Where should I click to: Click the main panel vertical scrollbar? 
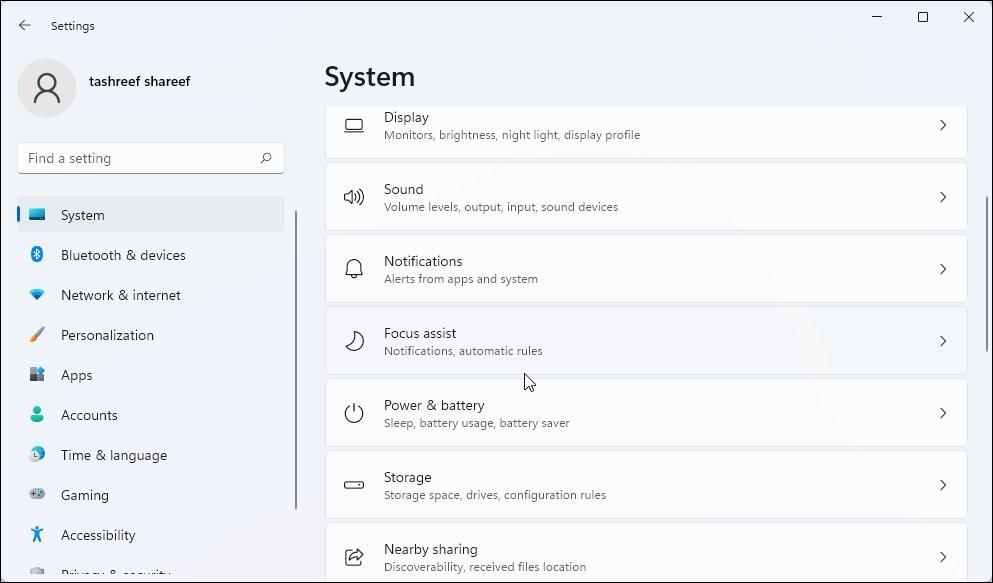(987, 273)
